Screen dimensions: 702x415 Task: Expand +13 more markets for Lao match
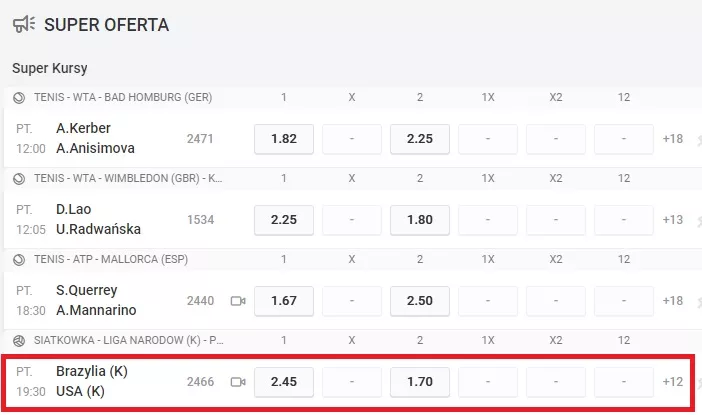(x=673, y=220)
